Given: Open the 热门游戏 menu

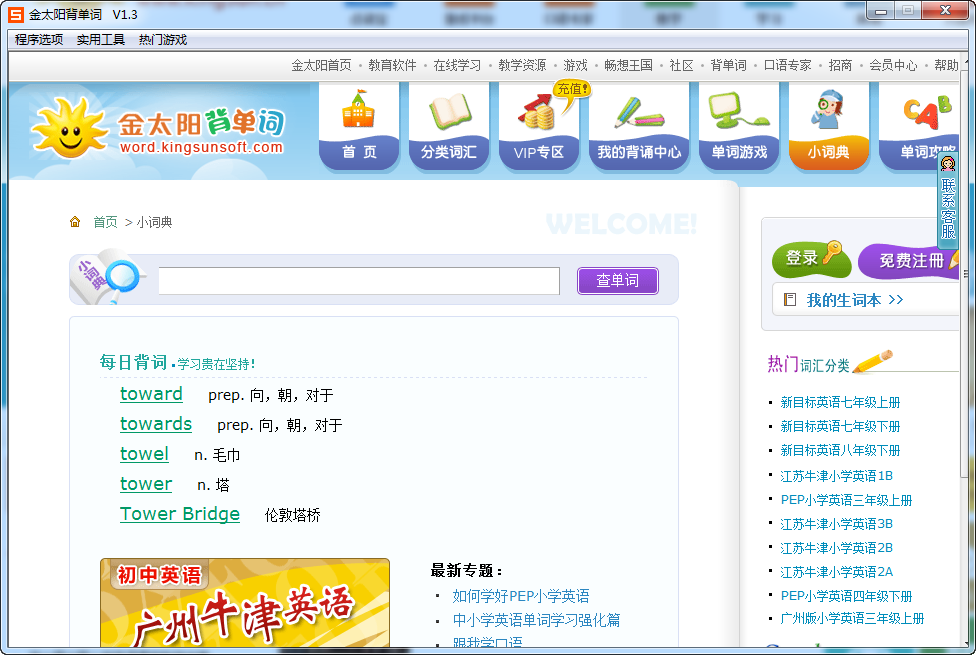Looking at the screenshot, I should [x=162, y=40].
